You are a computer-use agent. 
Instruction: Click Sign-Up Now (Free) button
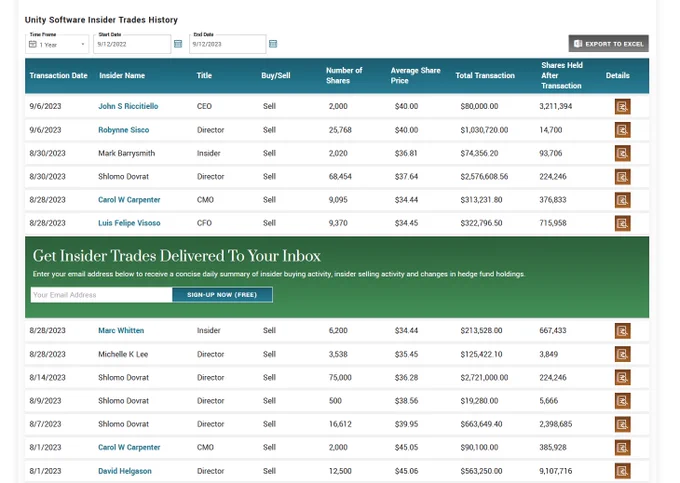pyautogui.click(x=222, y=295)
